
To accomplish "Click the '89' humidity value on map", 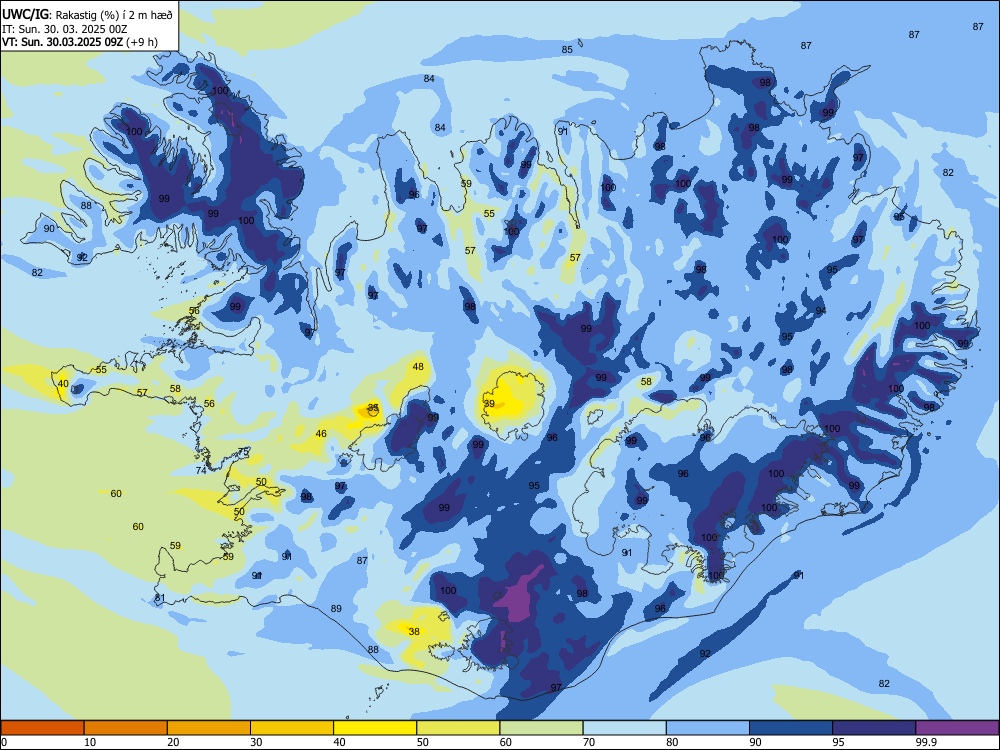I will click(336, 608).
